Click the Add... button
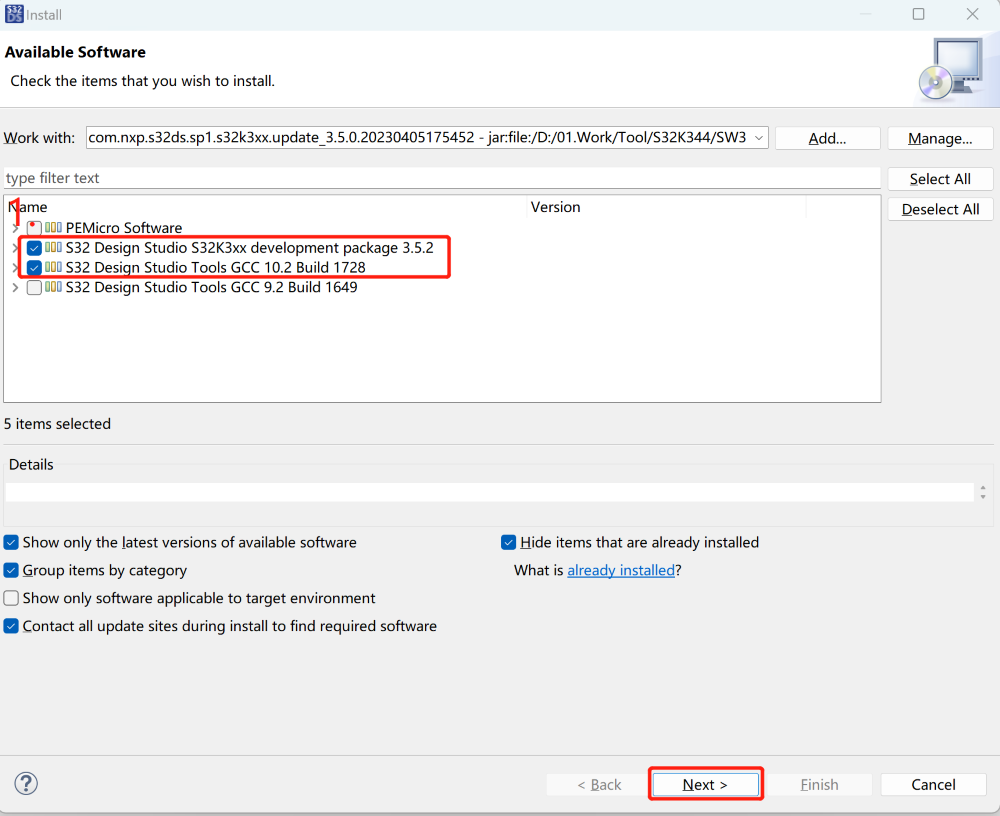This screenshot has height=816, width=1000. [827, 138]
